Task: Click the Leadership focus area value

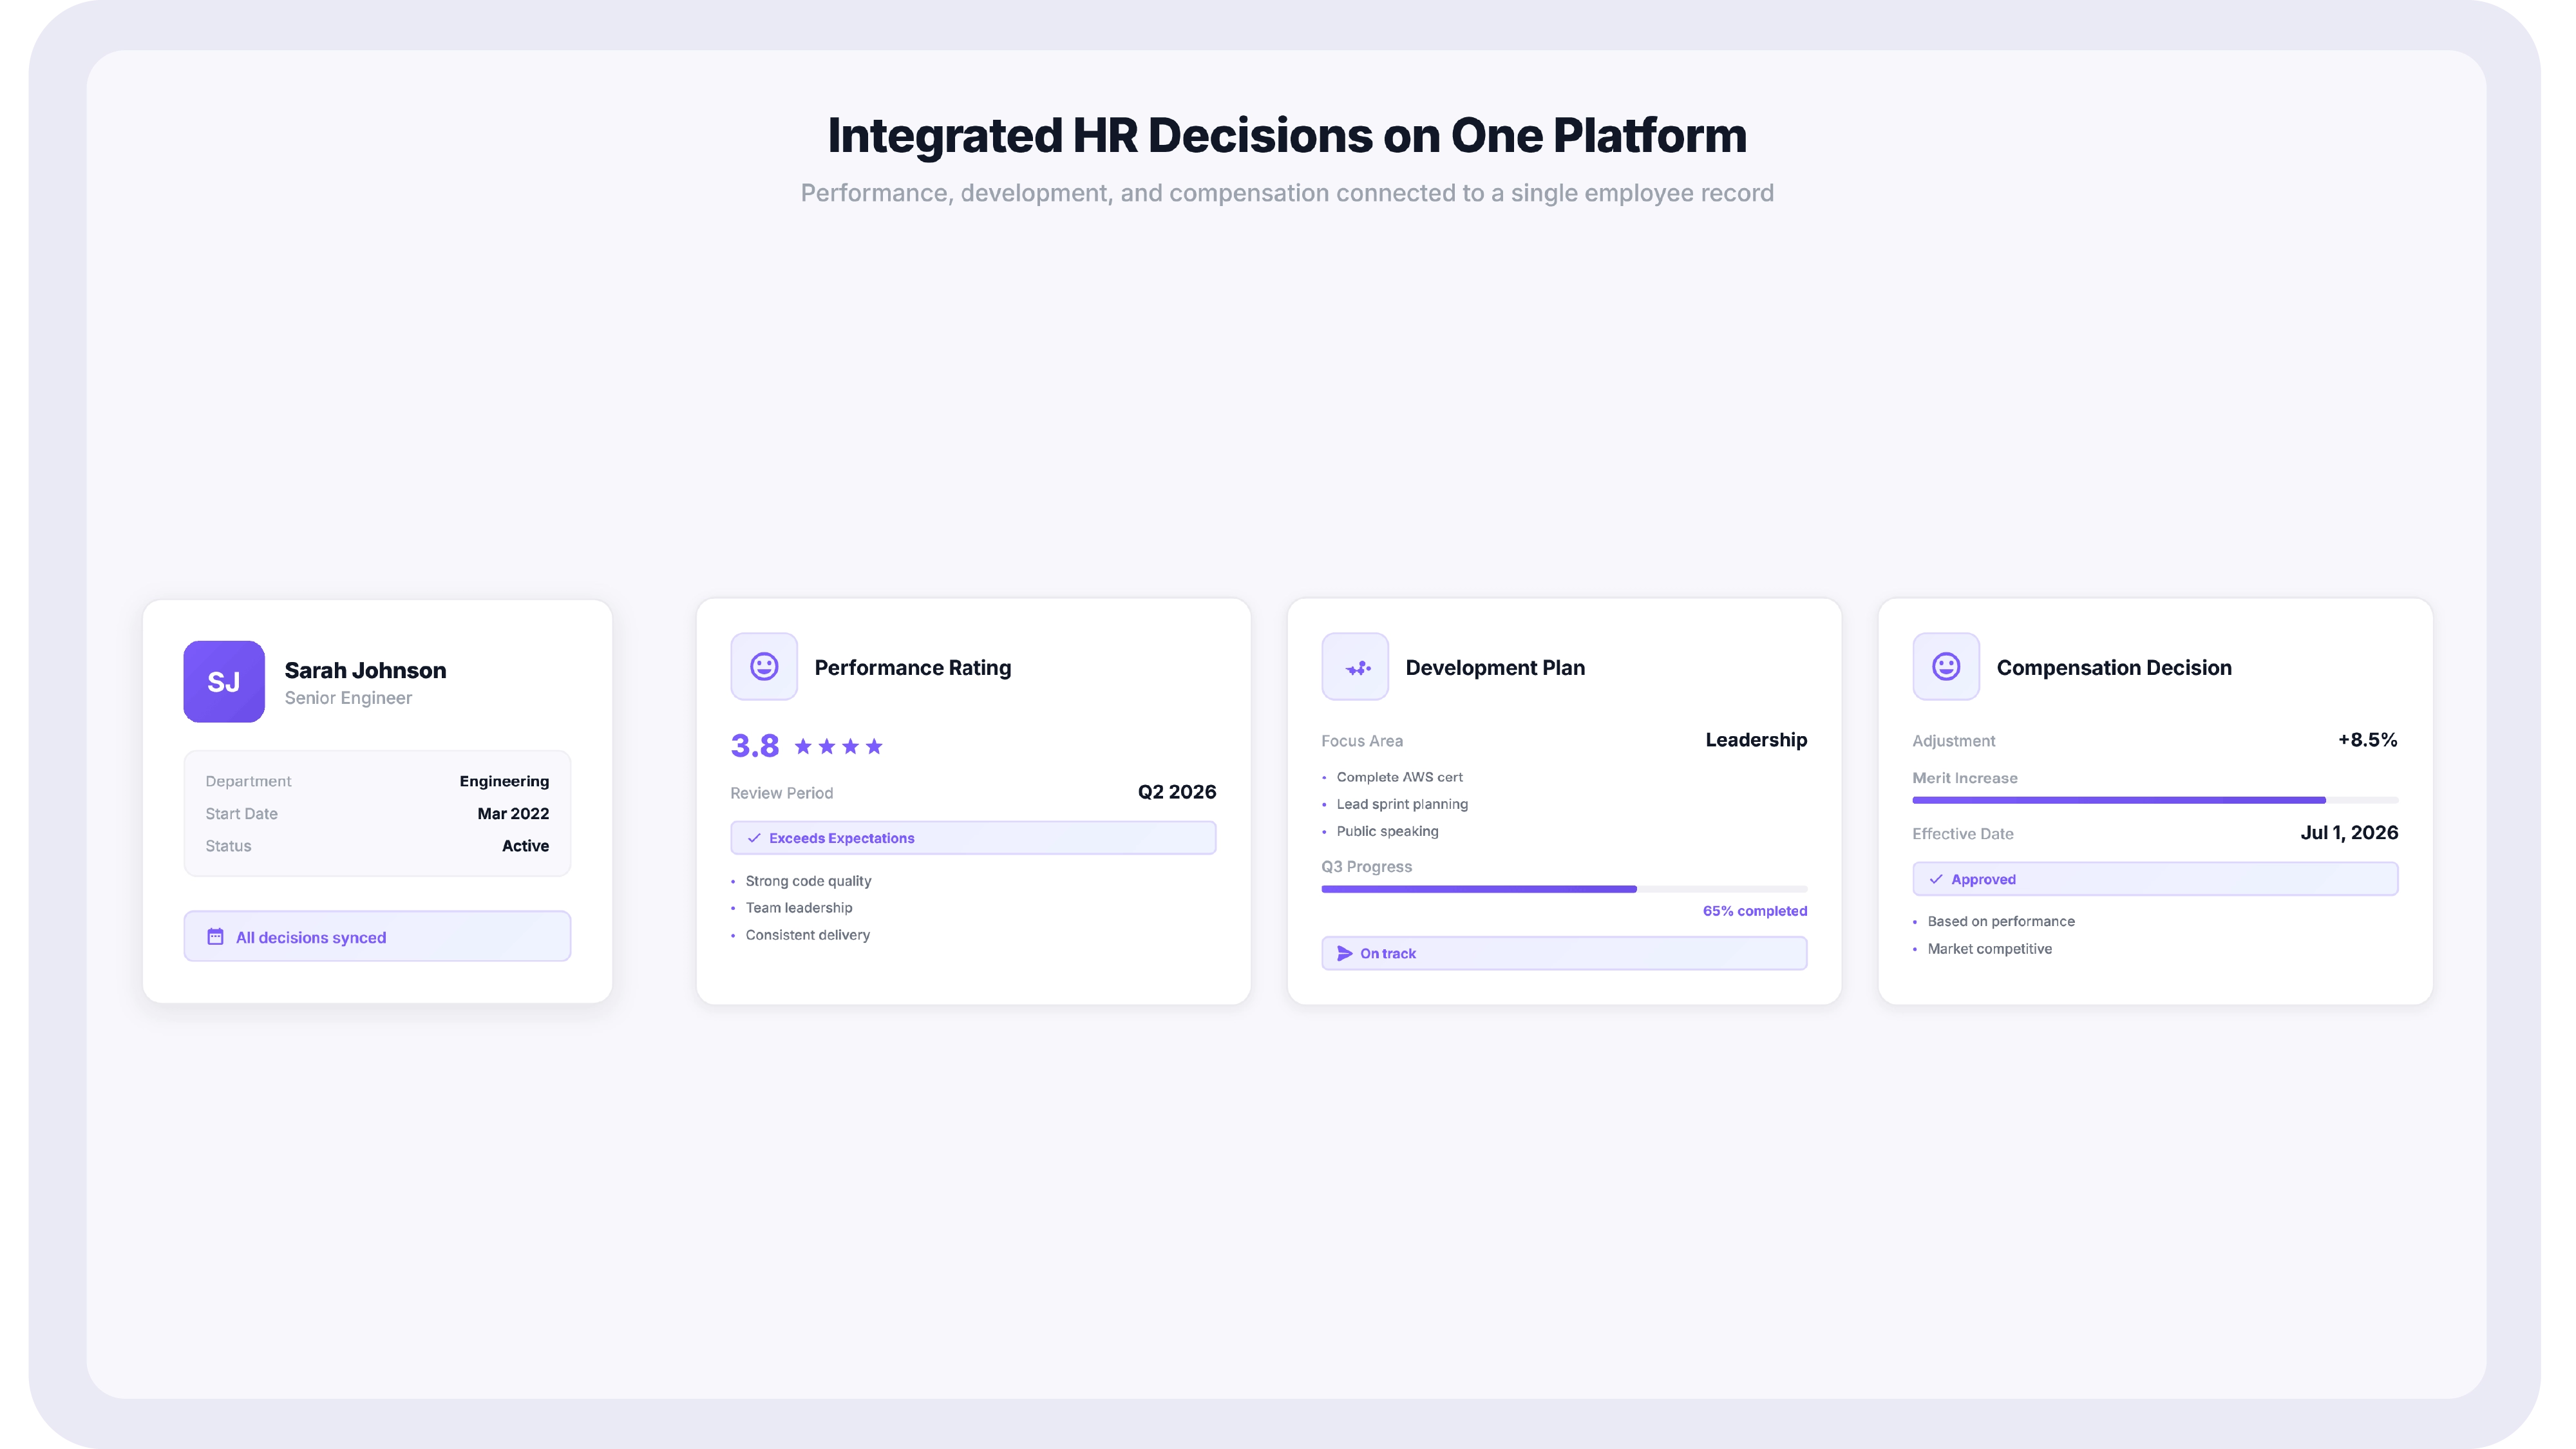Action: pyautogui.click(x=1756, y=740)
